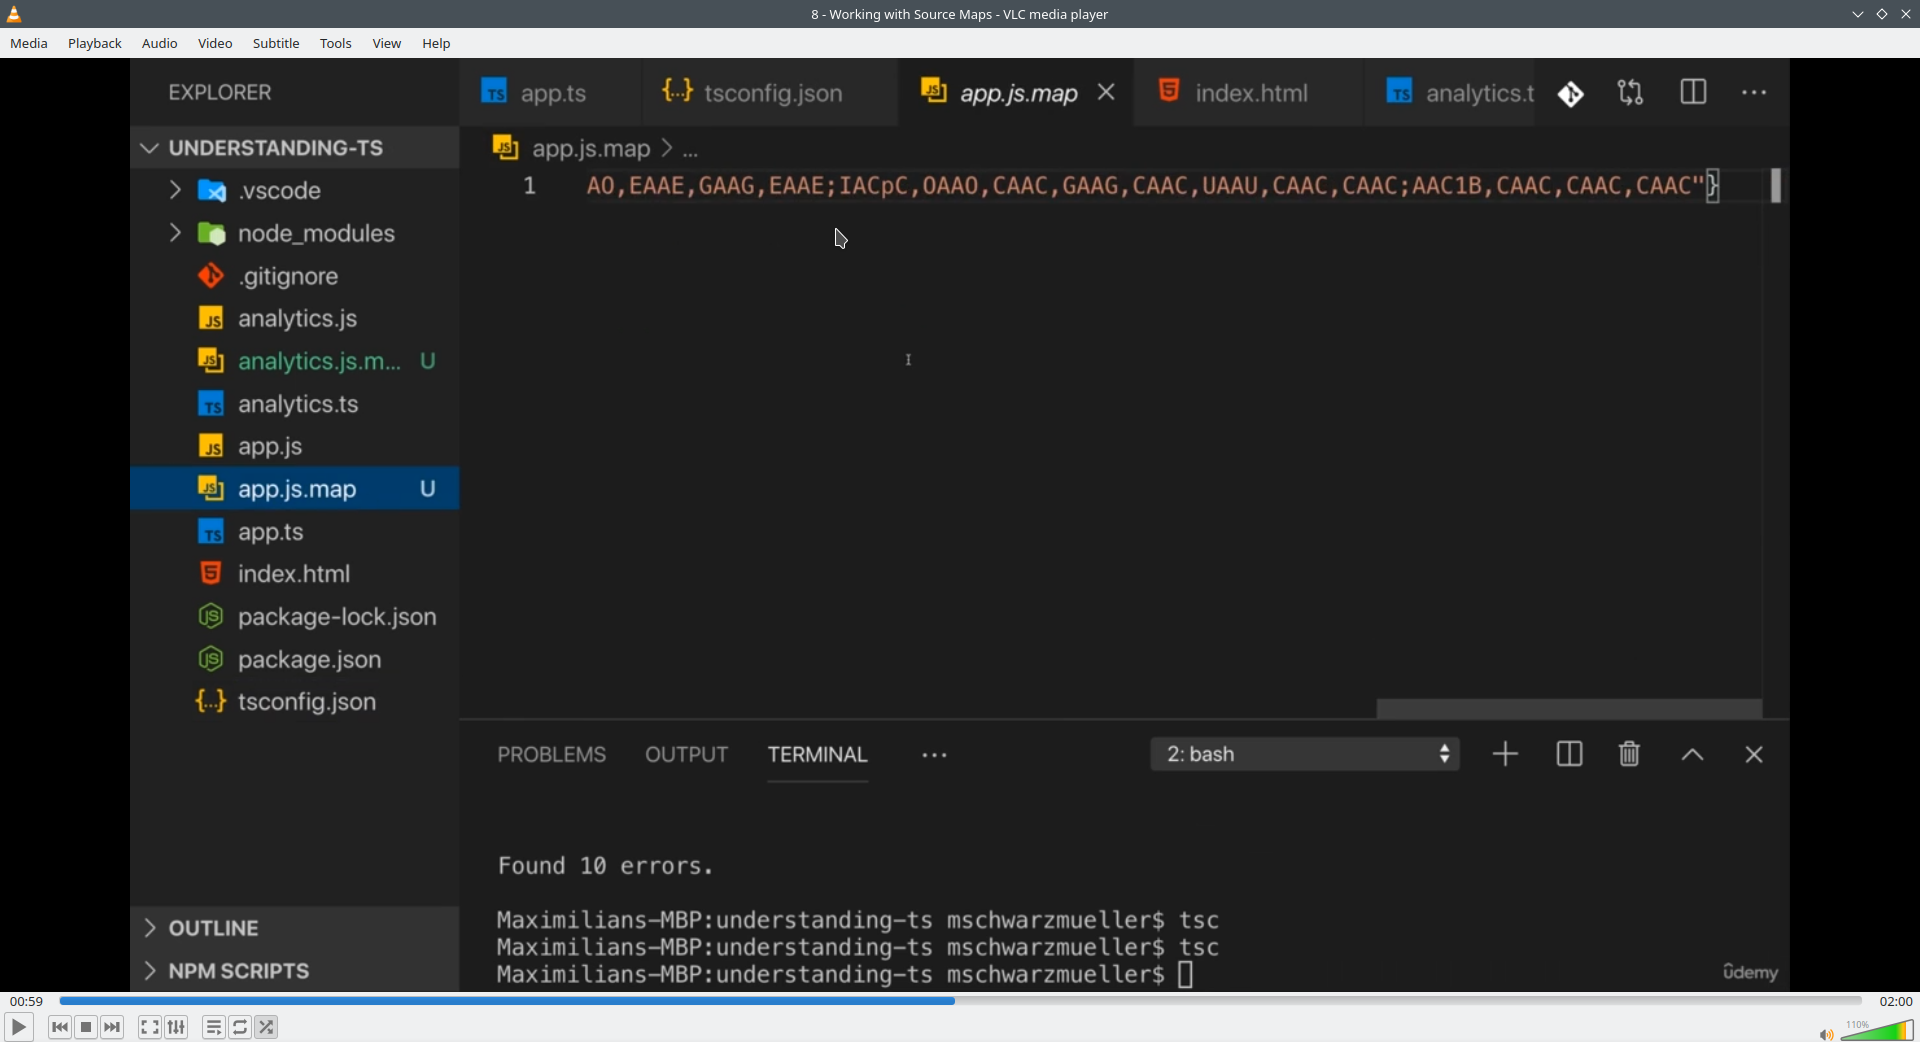Image resolution: width=1920 pixels, height=1042 pixels.
Task: Show more panel tabs ellipsis
Action: point(935,756)
